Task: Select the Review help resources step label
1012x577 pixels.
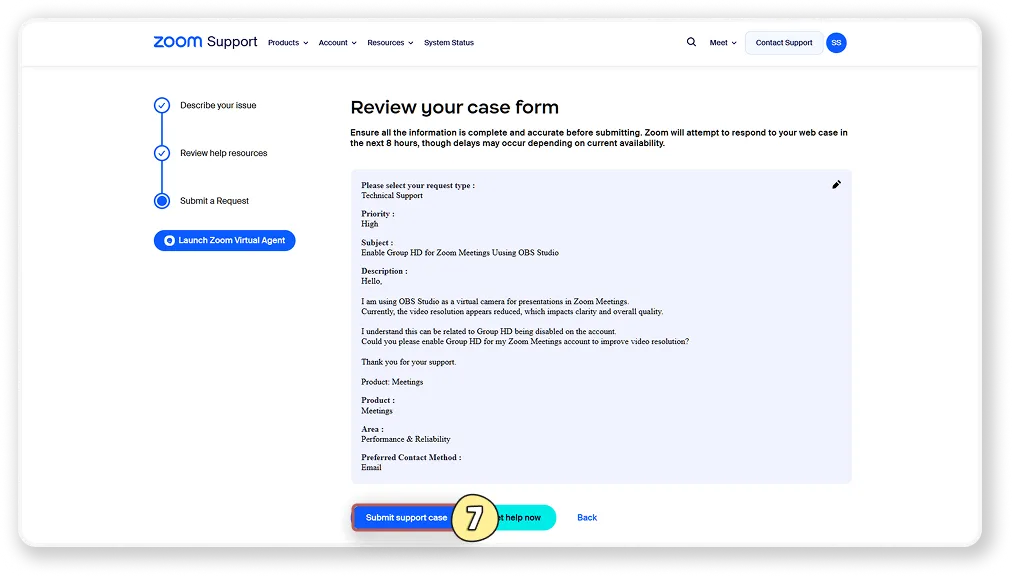Action: 223,153
